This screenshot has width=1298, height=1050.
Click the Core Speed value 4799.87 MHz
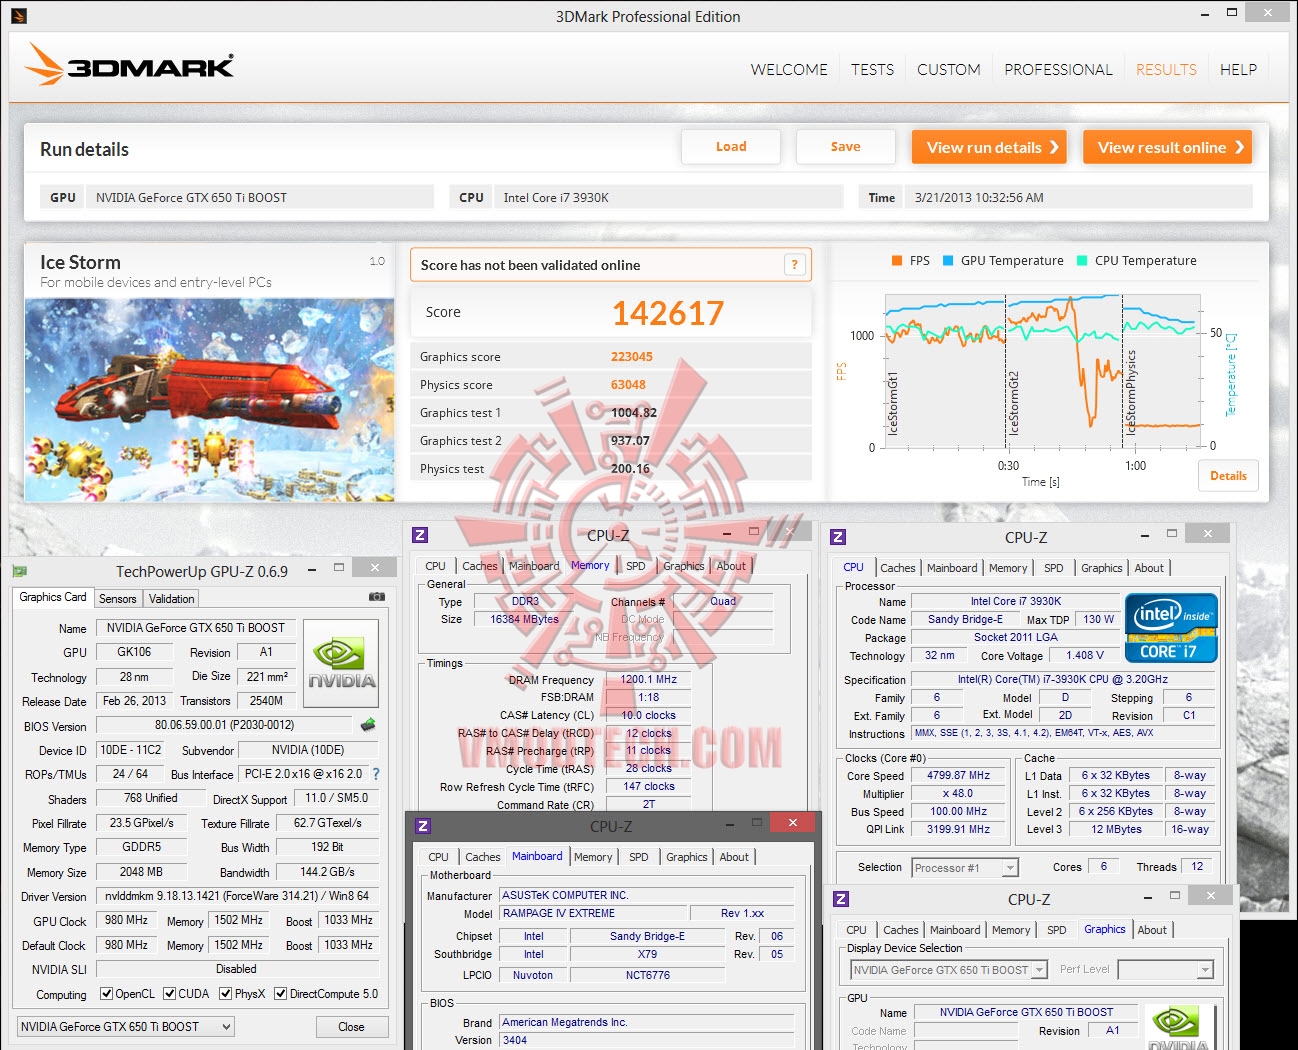pos(958,776)
